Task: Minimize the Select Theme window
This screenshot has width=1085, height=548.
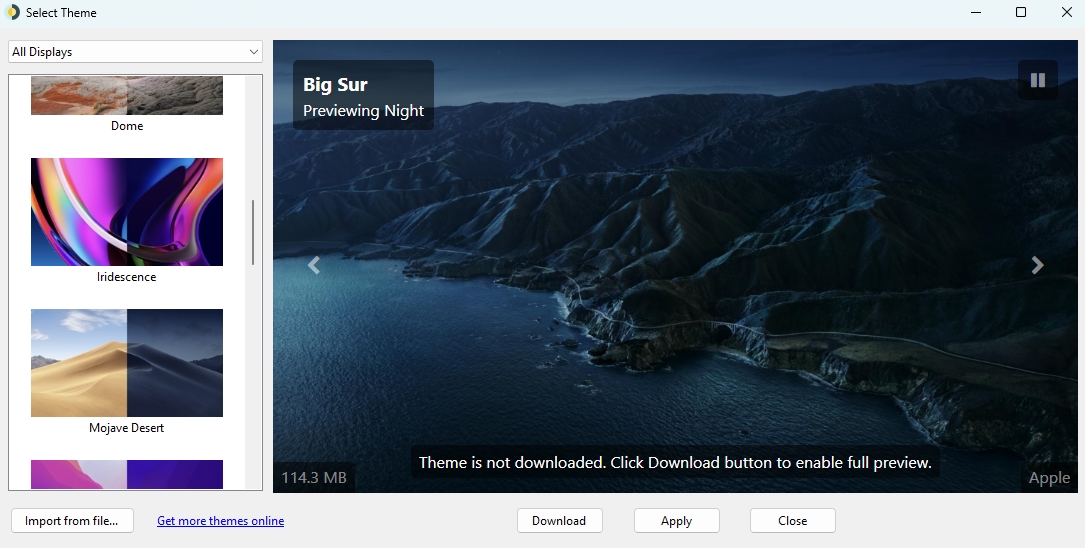Action: coord(975,13)
